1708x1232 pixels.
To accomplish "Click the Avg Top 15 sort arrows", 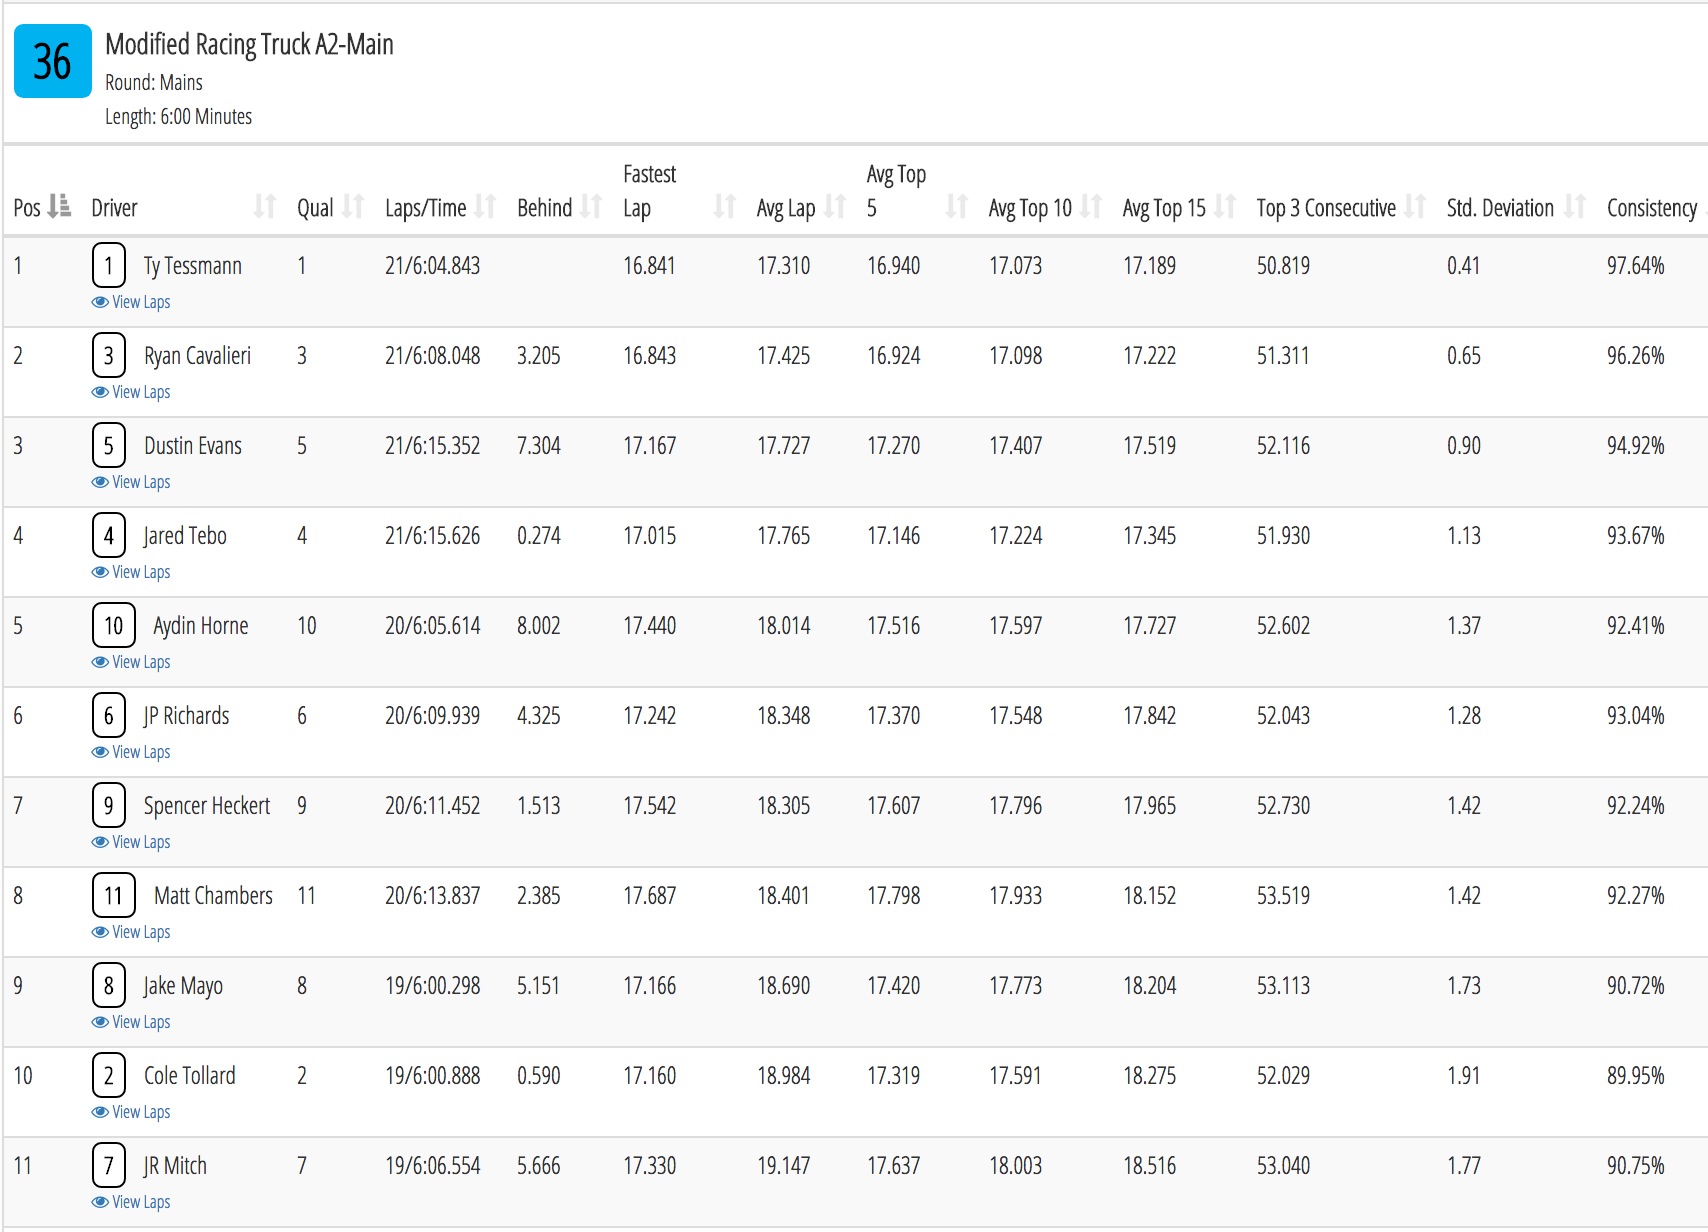I will [1225, 207].
